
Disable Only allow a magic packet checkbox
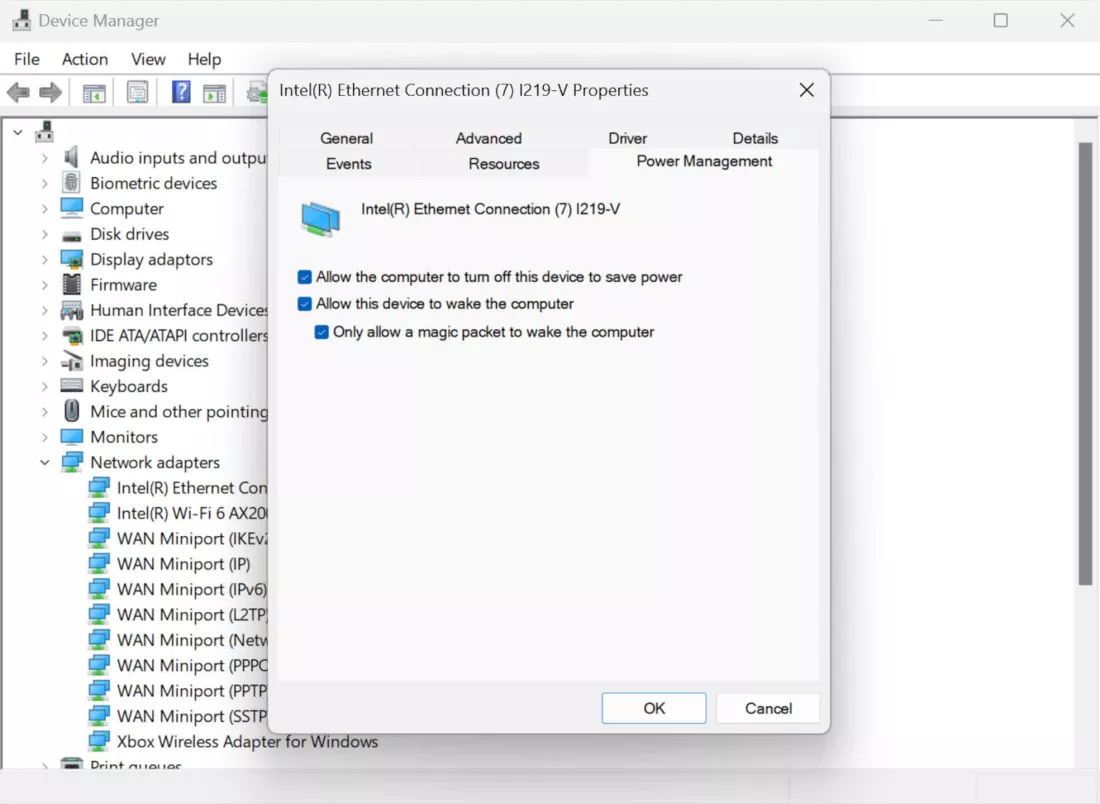[x=322, y=332]
